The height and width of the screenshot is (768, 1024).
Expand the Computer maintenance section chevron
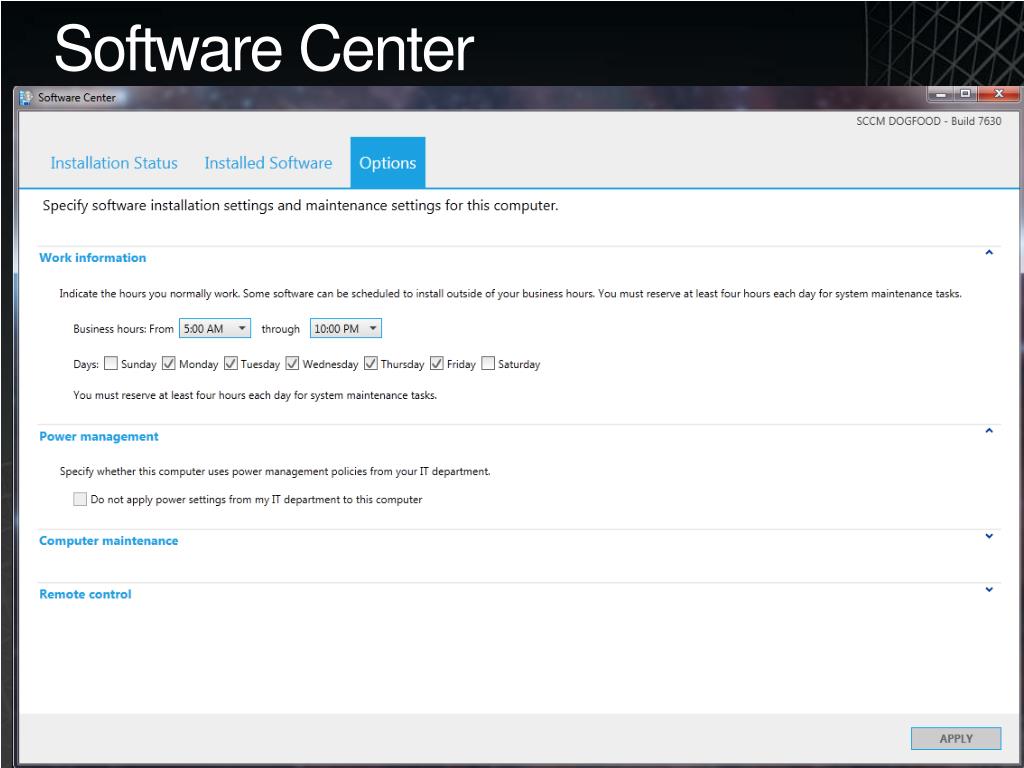(x=989, y=536)
